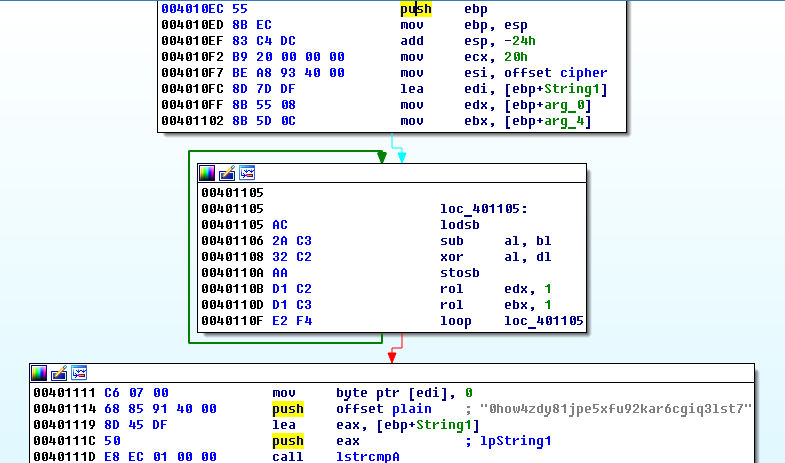Select the xor mnemonic
This screenshot has width=785, height=463.
pyautogui.click(x=452, y=257)
